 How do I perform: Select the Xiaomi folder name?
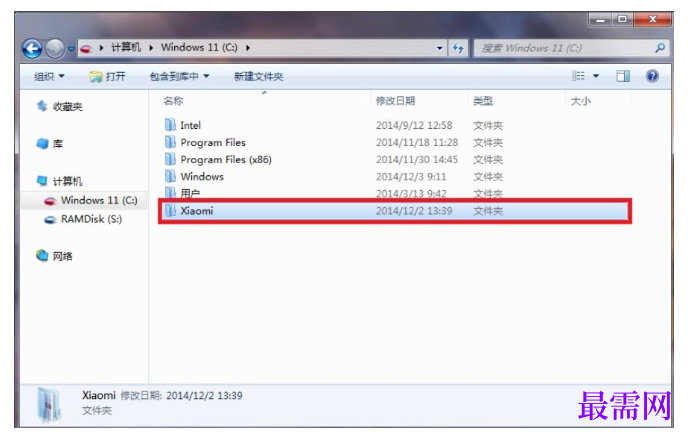pyautogui.click(x=197, y=211)
